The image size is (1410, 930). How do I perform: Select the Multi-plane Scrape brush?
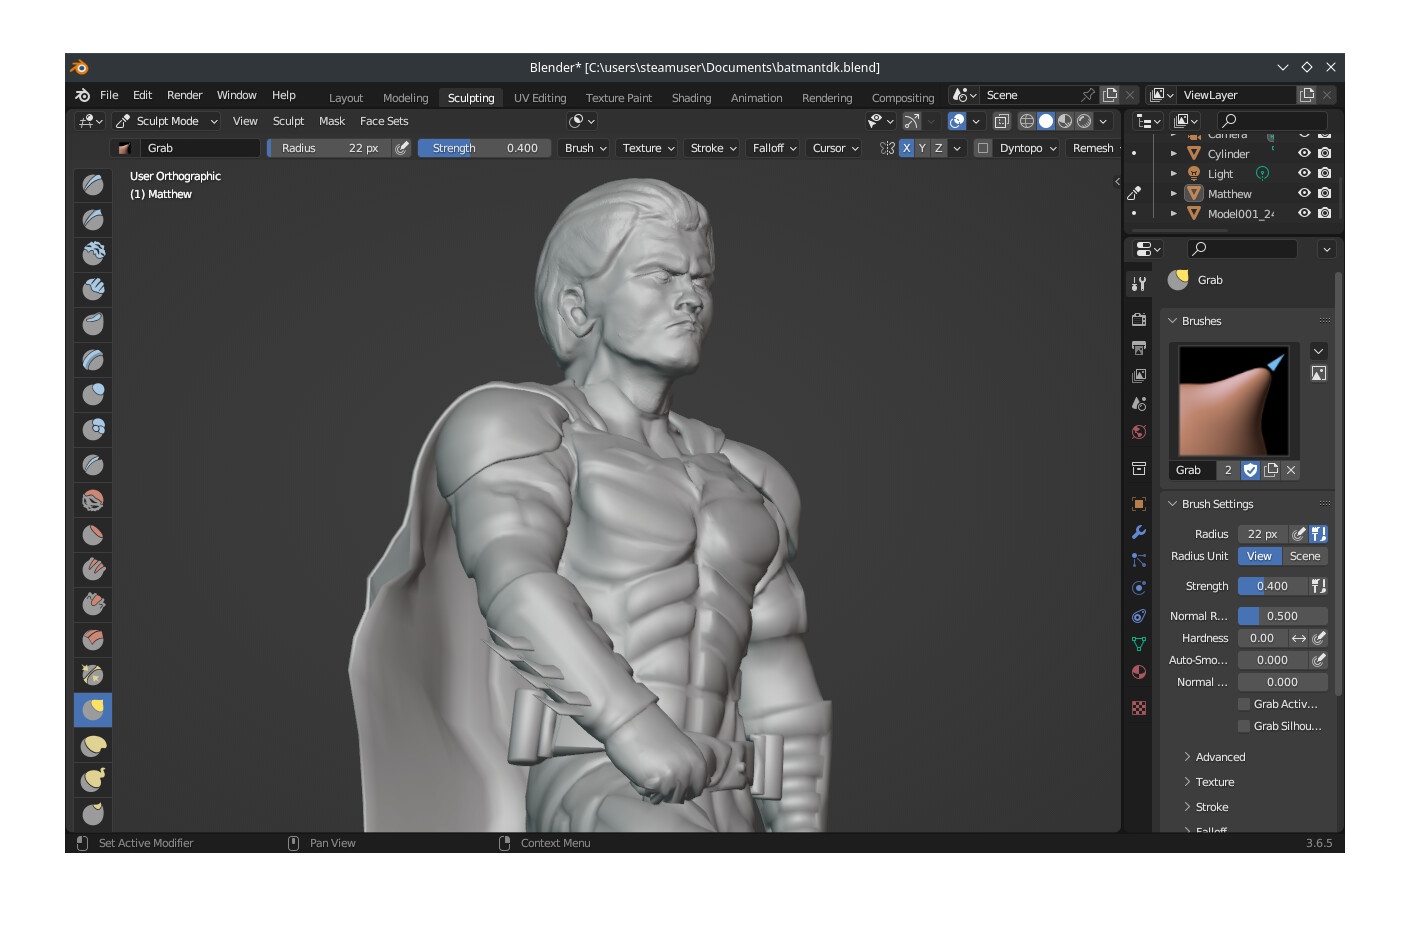[93, 639]
